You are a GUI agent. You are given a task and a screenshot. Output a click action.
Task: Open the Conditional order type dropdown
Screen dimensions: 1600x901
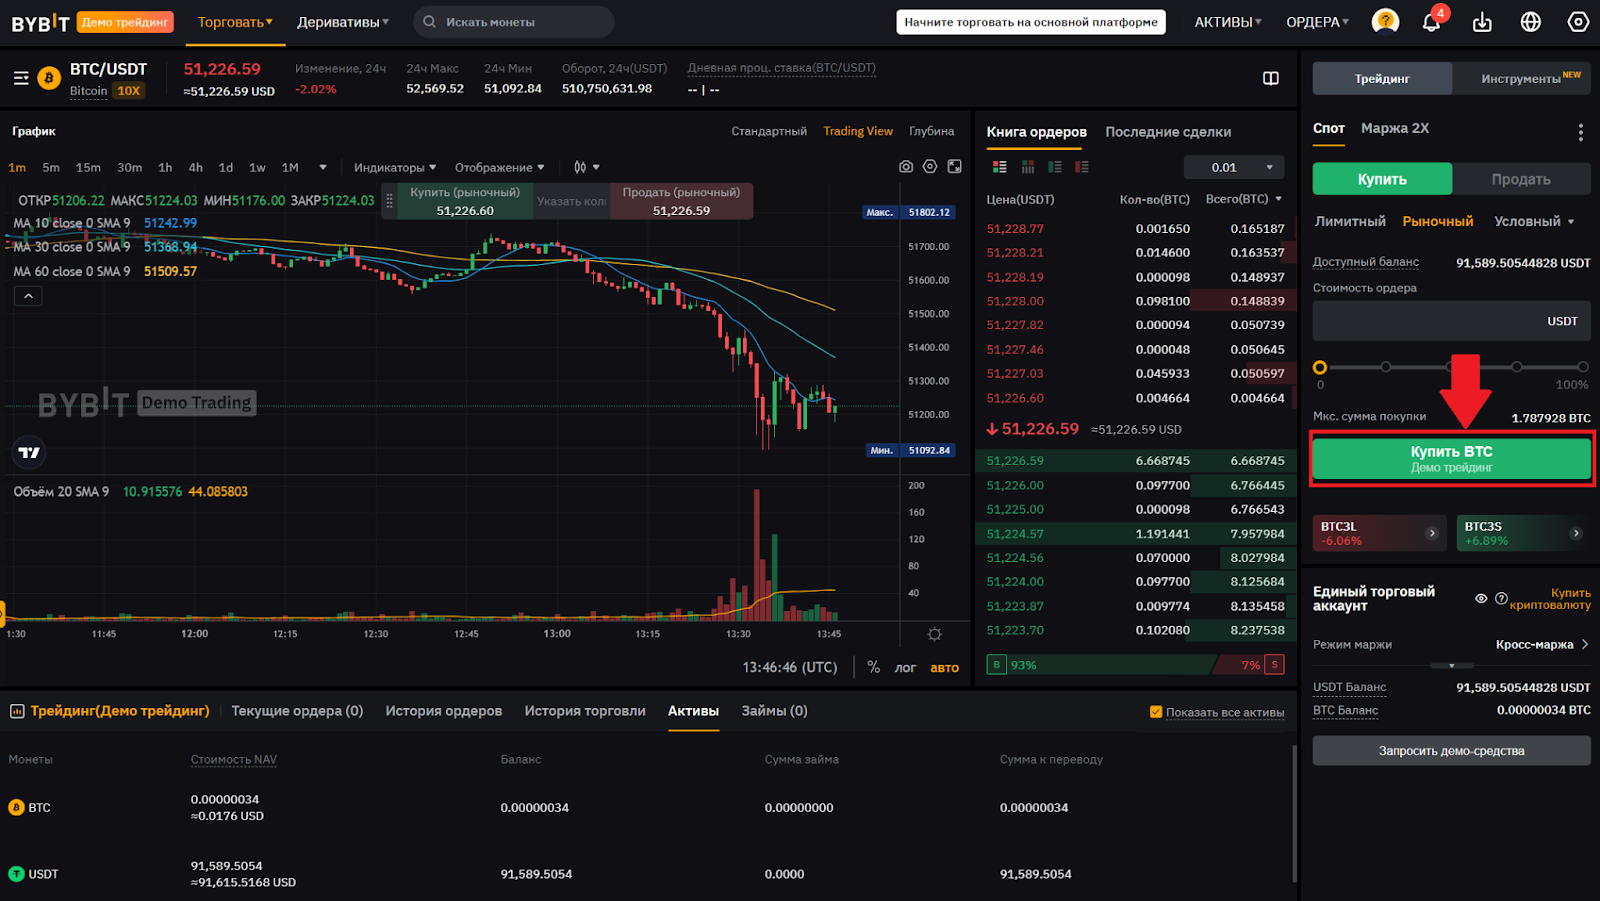coord(1533,221)
